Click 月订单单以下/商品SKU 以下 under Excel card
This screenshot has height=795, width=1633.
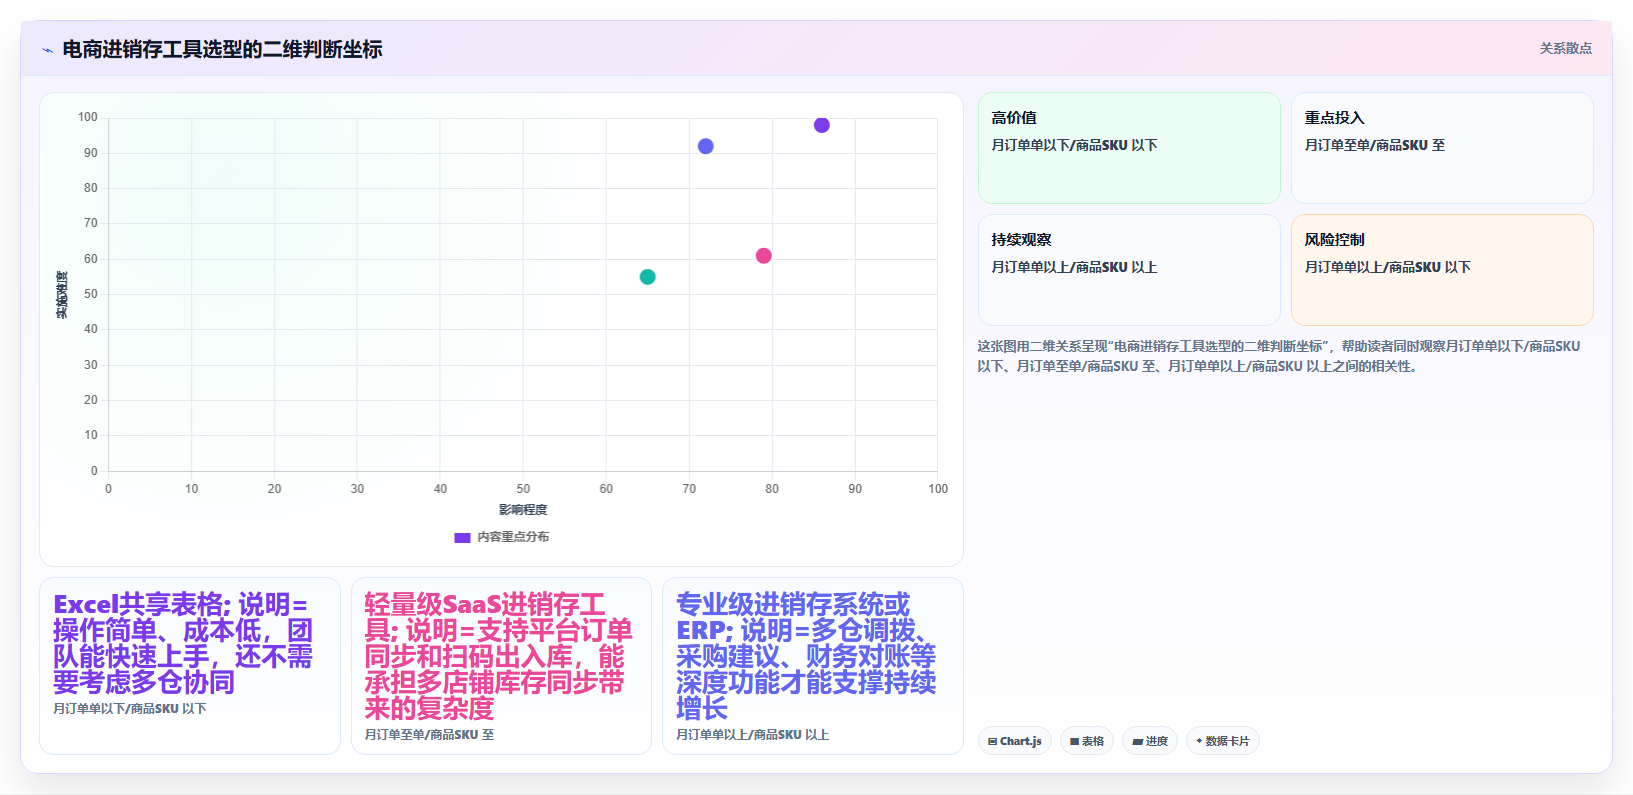(130, 708)
